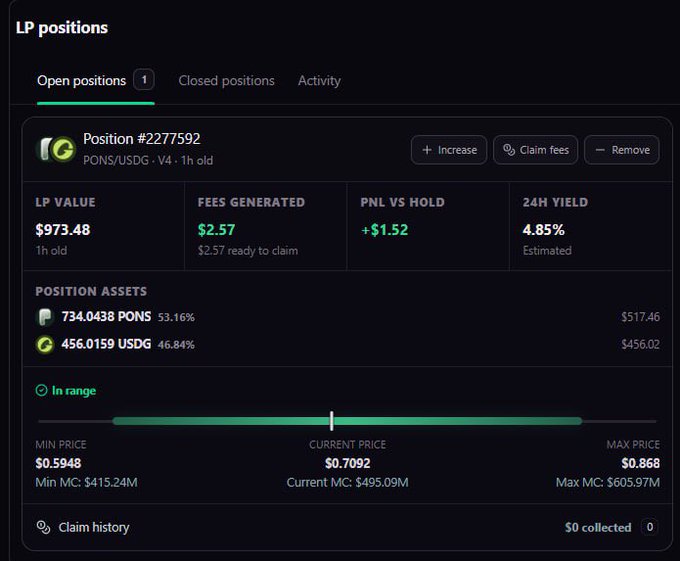Click LP value $973.48
This screenshot has height=561, width=680.
pyautogui.click(x=63, y=230)
